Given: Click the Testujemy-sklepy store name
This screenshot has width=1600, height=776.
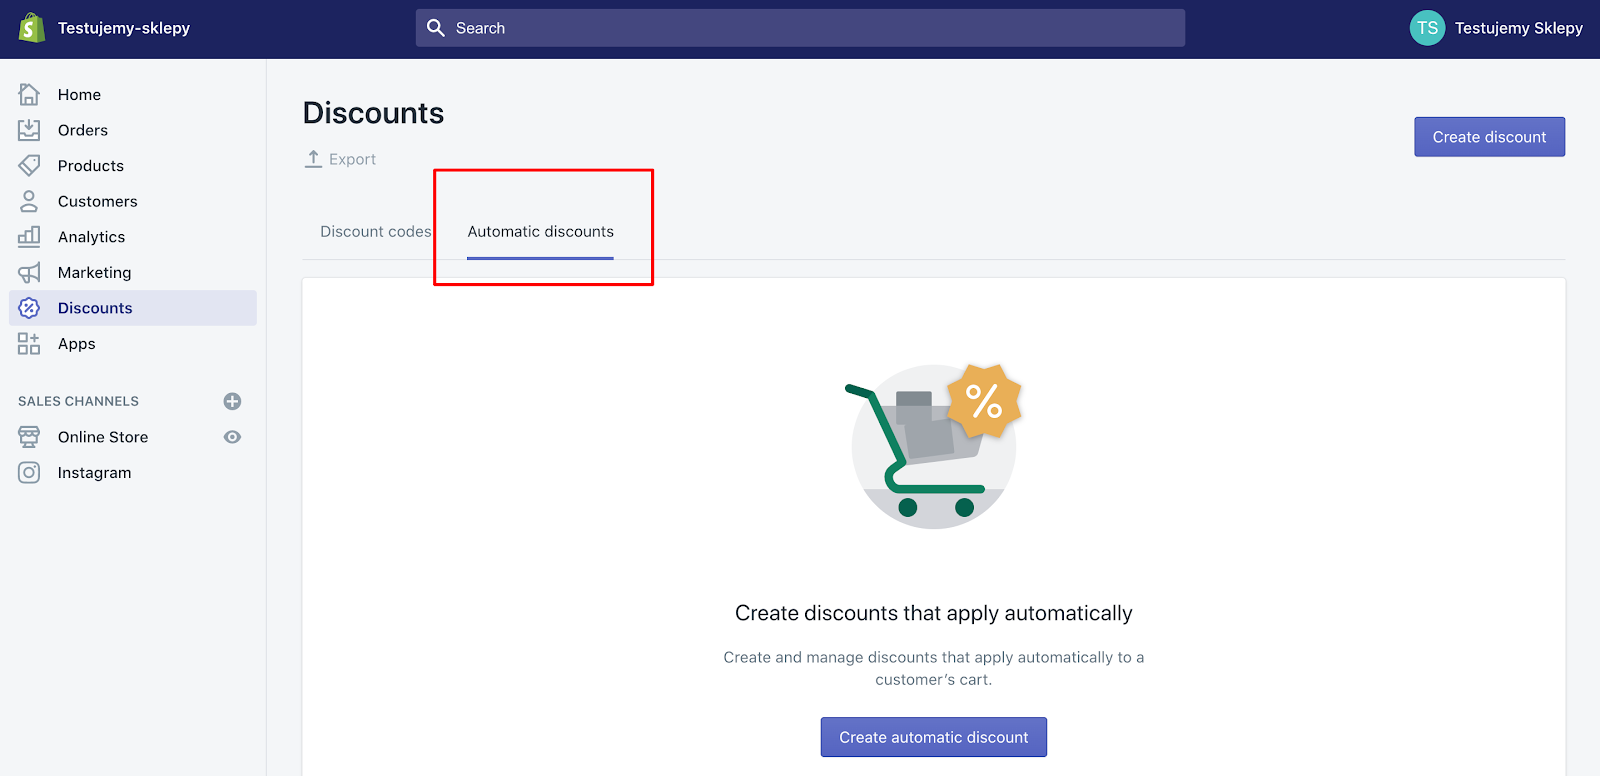Looking at the screenshot, I should 124,28.
